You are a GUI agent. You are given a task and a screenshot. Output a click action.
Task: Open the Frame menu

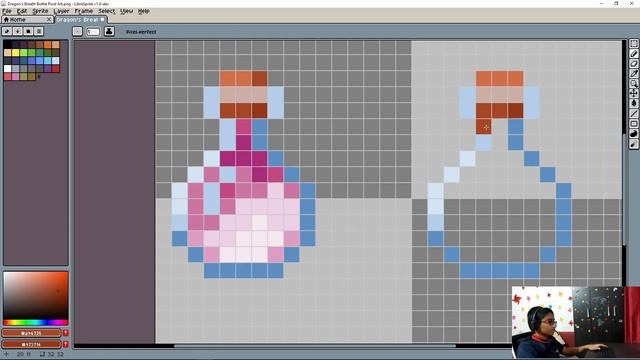click(x=84, y=11)
